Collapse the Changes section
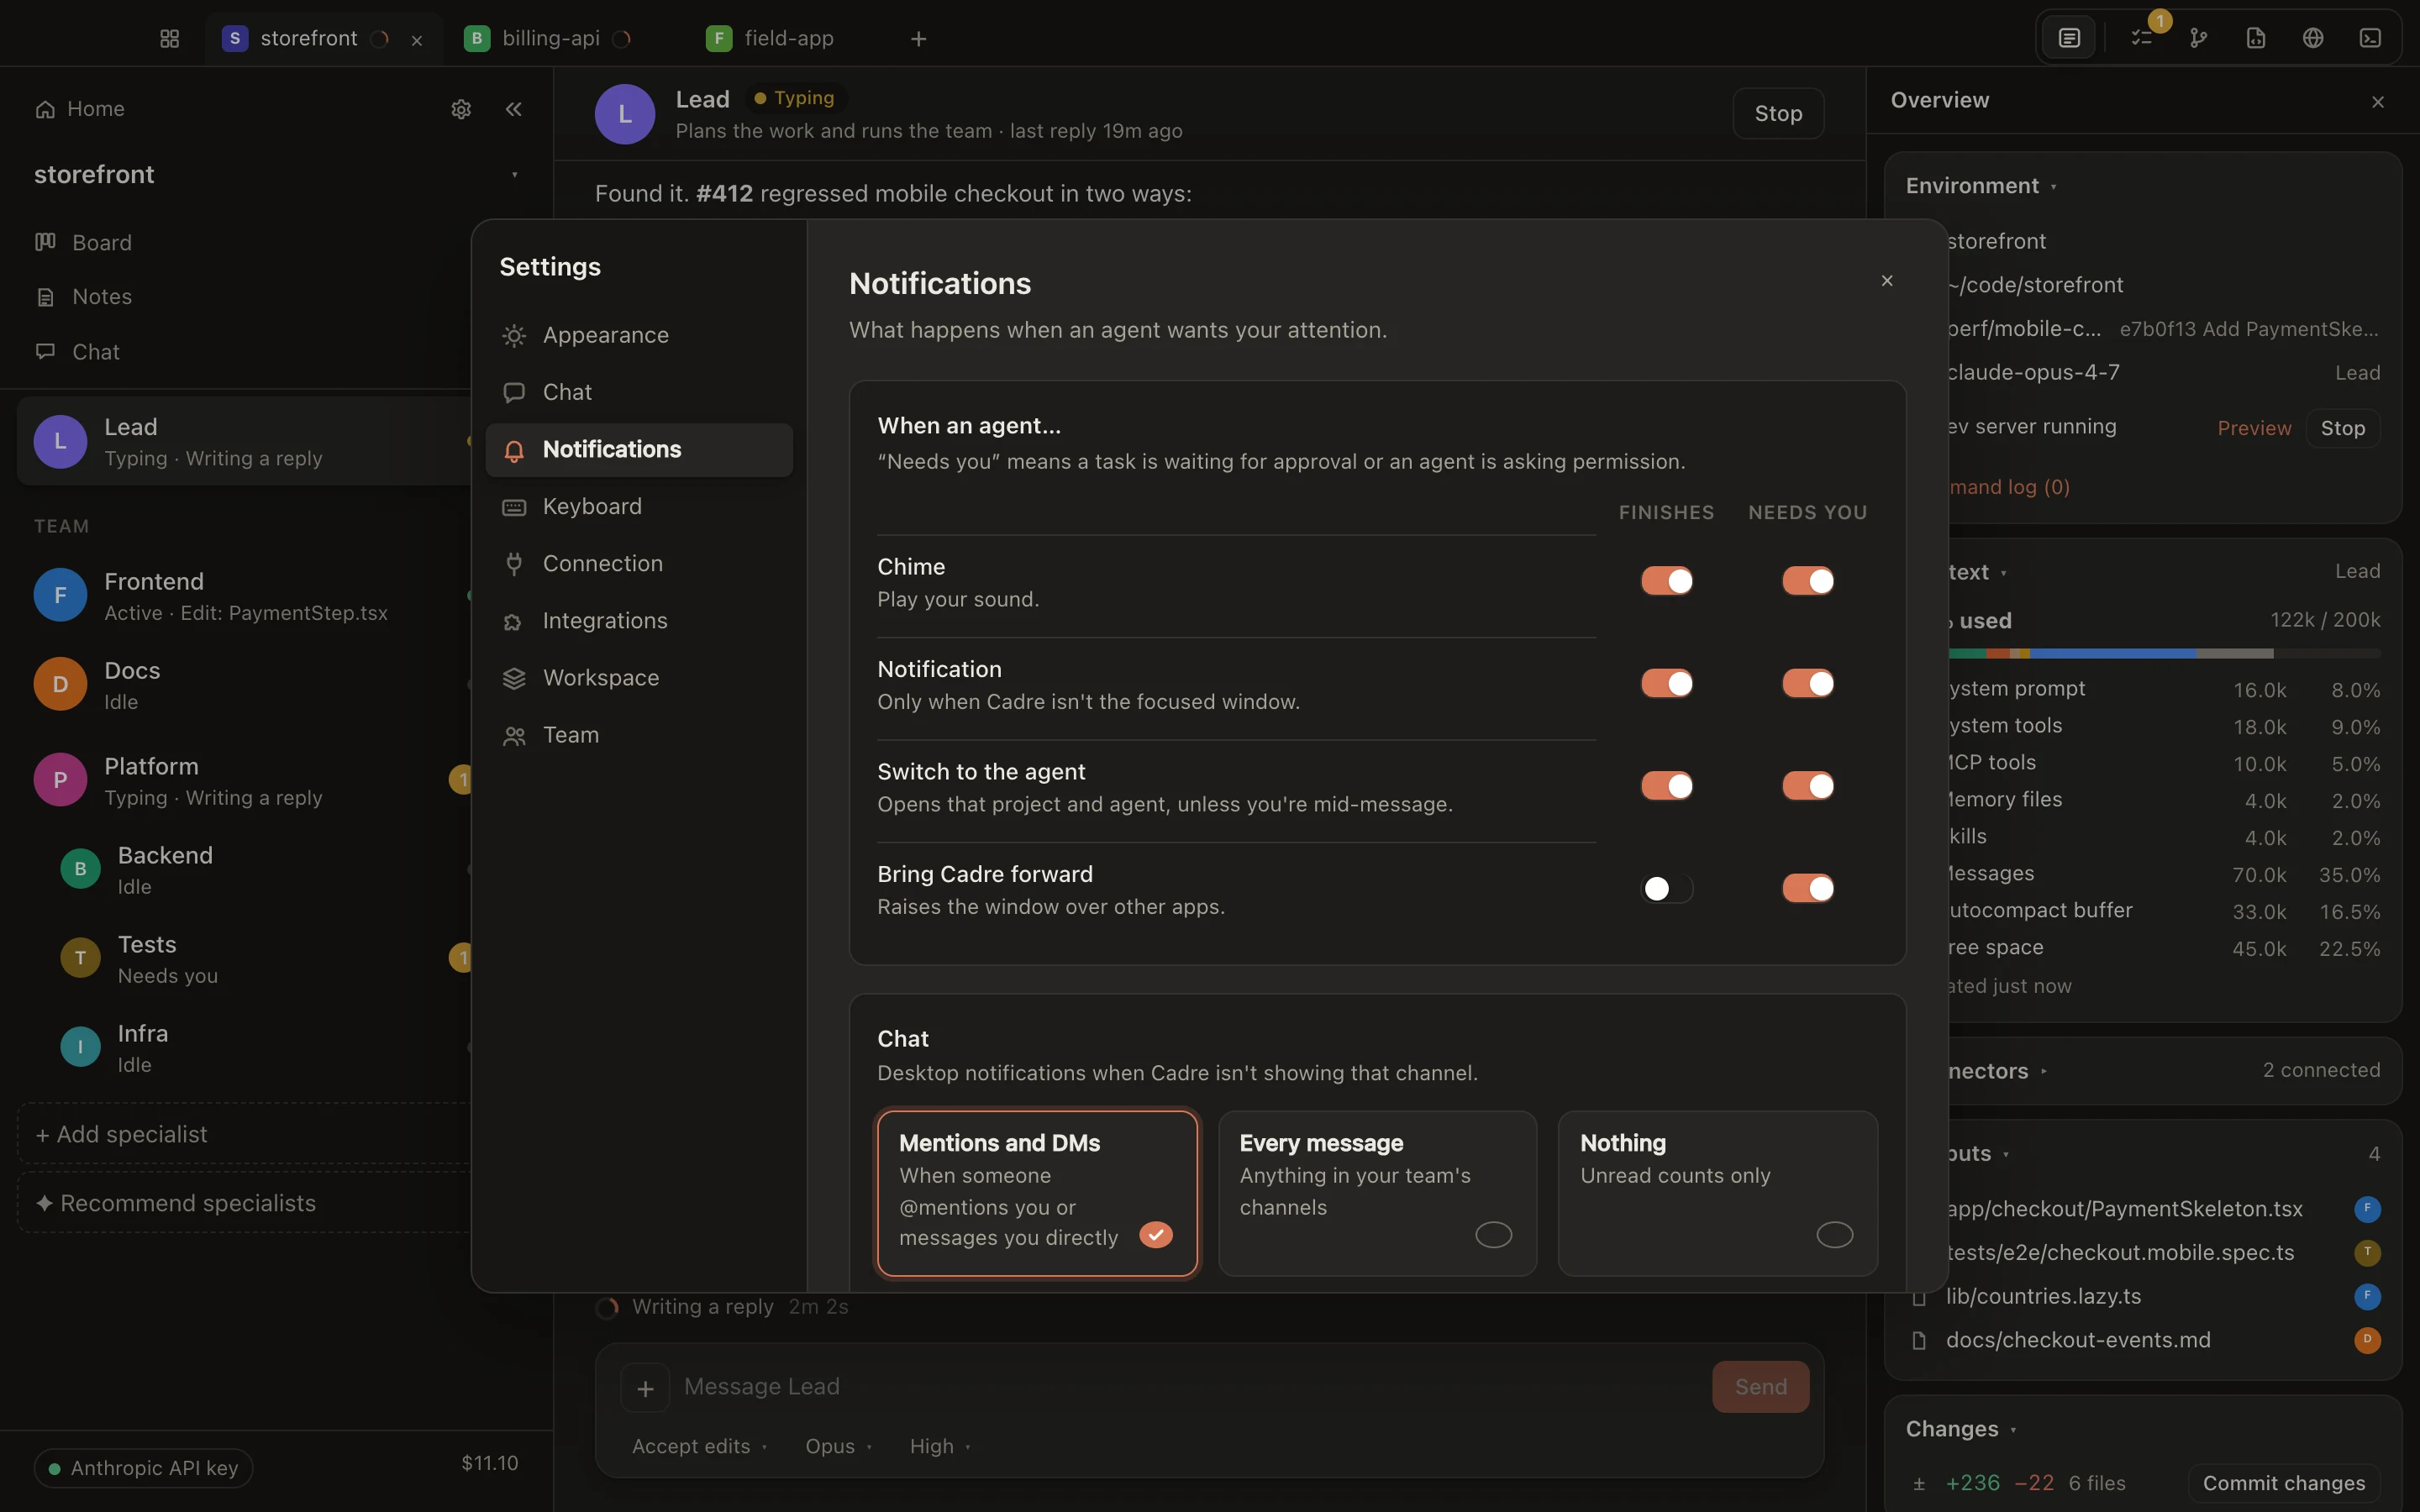Screen dimensions: 2420x1512 click(x=1961, y=1429)
